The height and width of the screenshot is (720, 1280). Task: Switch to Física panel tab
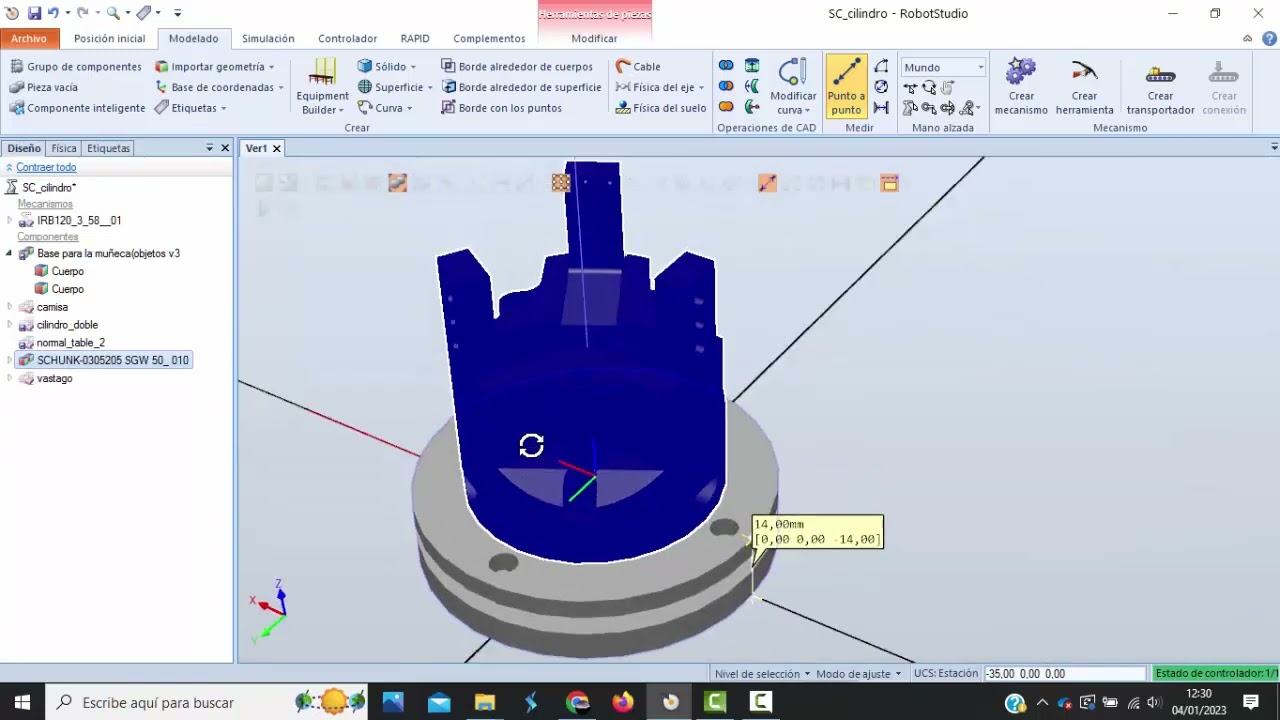64,148
